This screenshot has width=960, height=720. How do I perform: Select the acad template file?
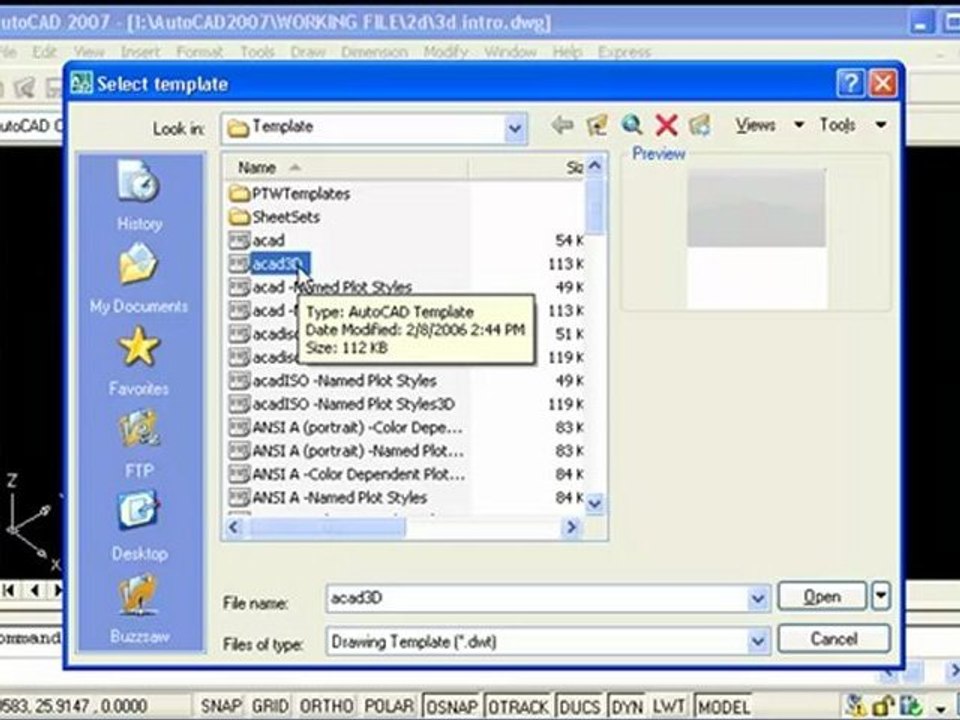[x=257, y=240]
